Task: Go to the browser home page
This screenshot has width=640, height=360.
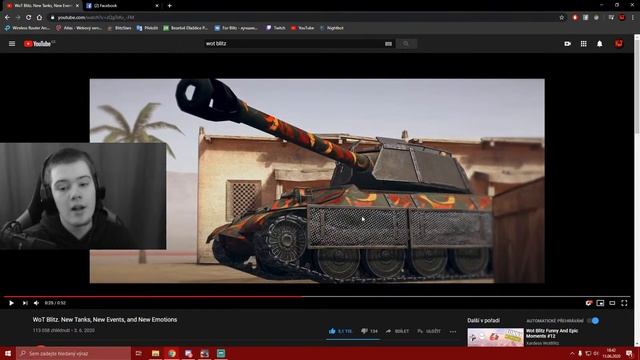Action: (39, 18)
